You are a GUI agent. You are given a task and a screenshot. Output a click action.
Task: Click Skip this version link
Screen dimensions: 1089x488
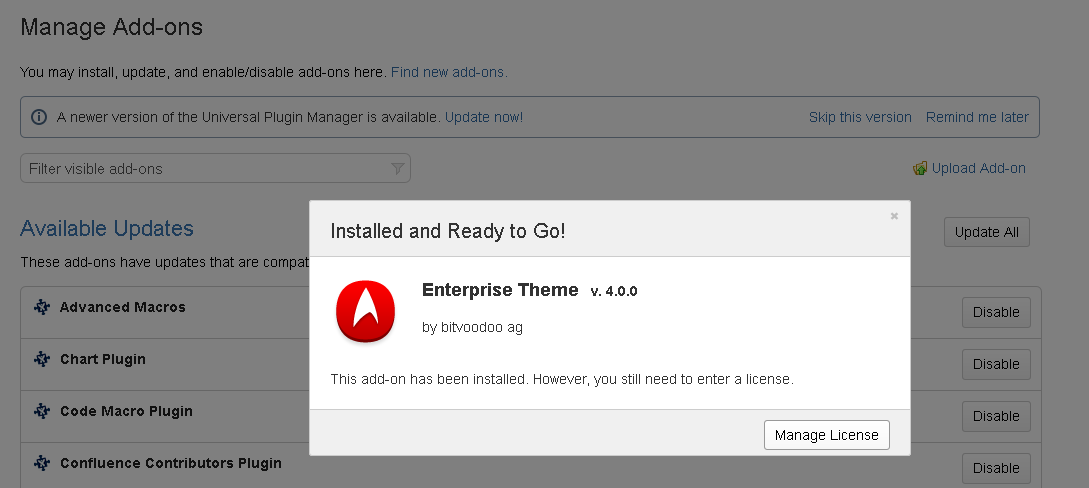pos(860,117)
